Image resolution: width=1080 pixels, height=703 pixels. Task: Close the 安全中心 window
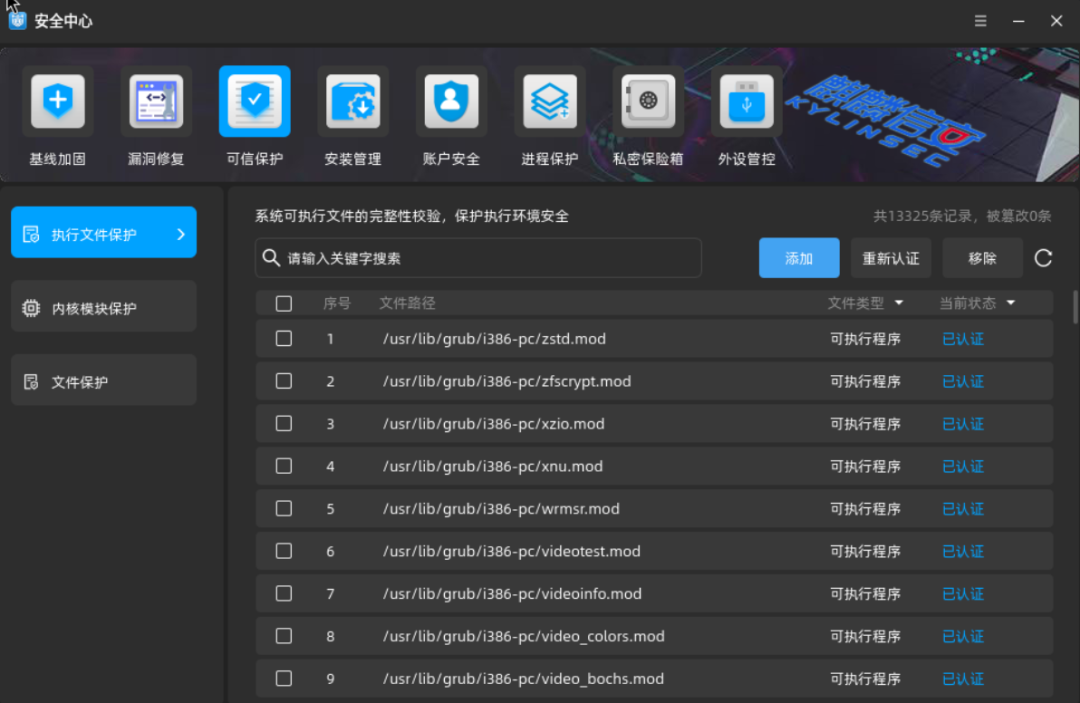(1056, 21)
